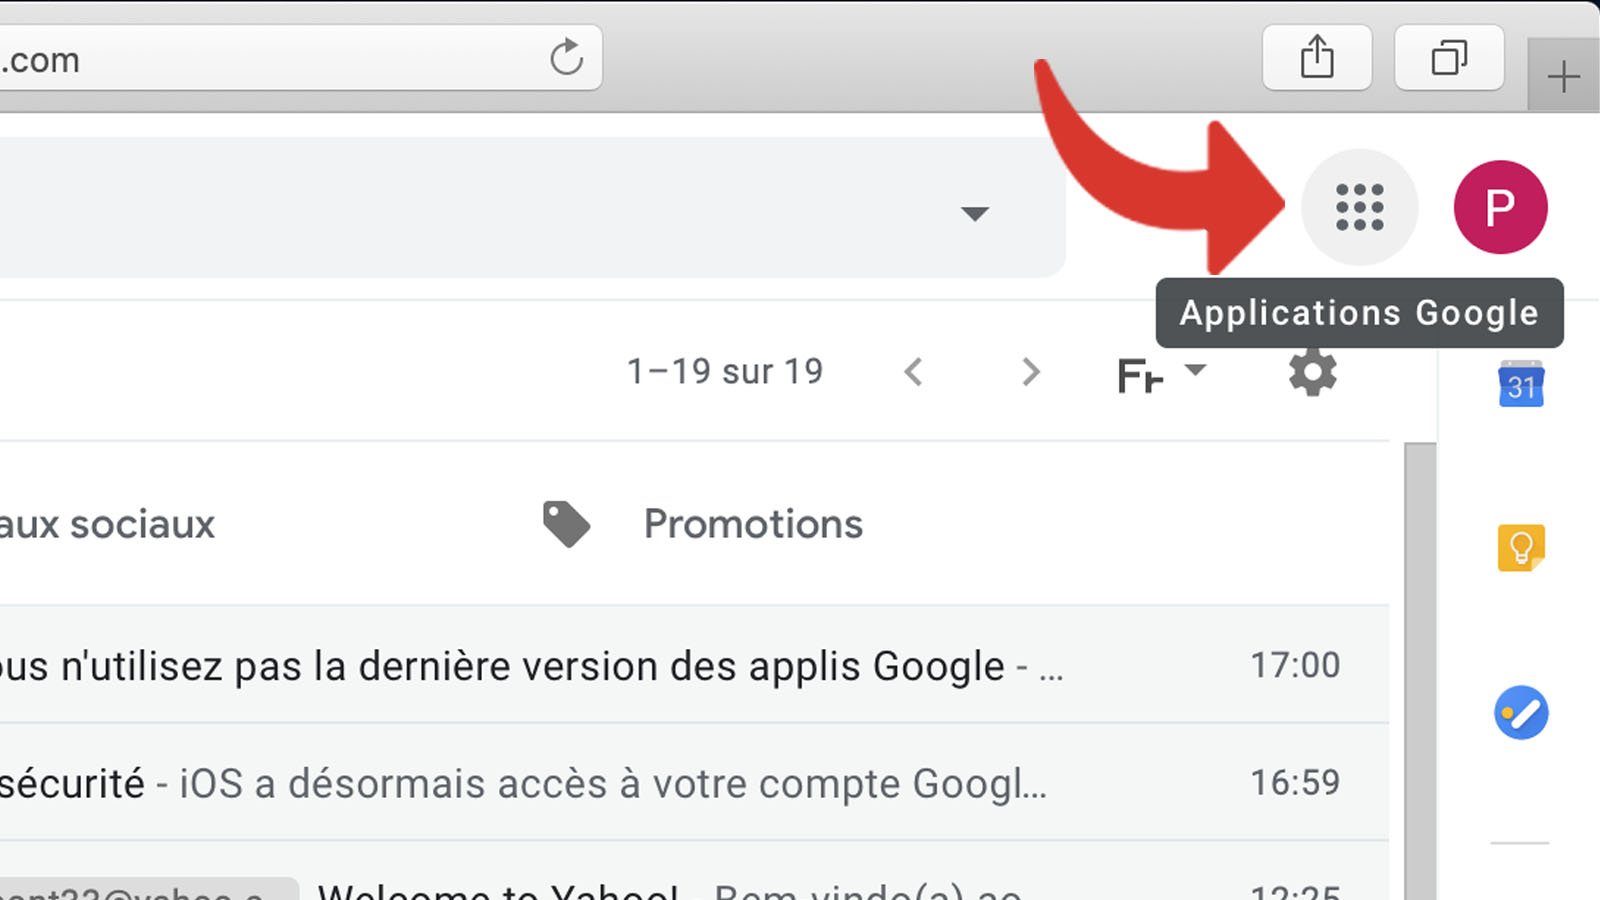Open the search options dropdown arrow
Image resolution: width=1600 pixels, height=900 pixels.
(975, 212)
